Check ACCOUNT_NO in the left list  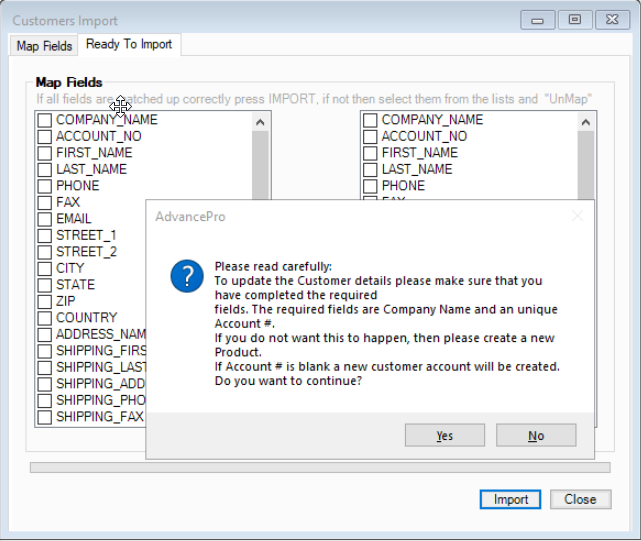click(x=45, y=136)
